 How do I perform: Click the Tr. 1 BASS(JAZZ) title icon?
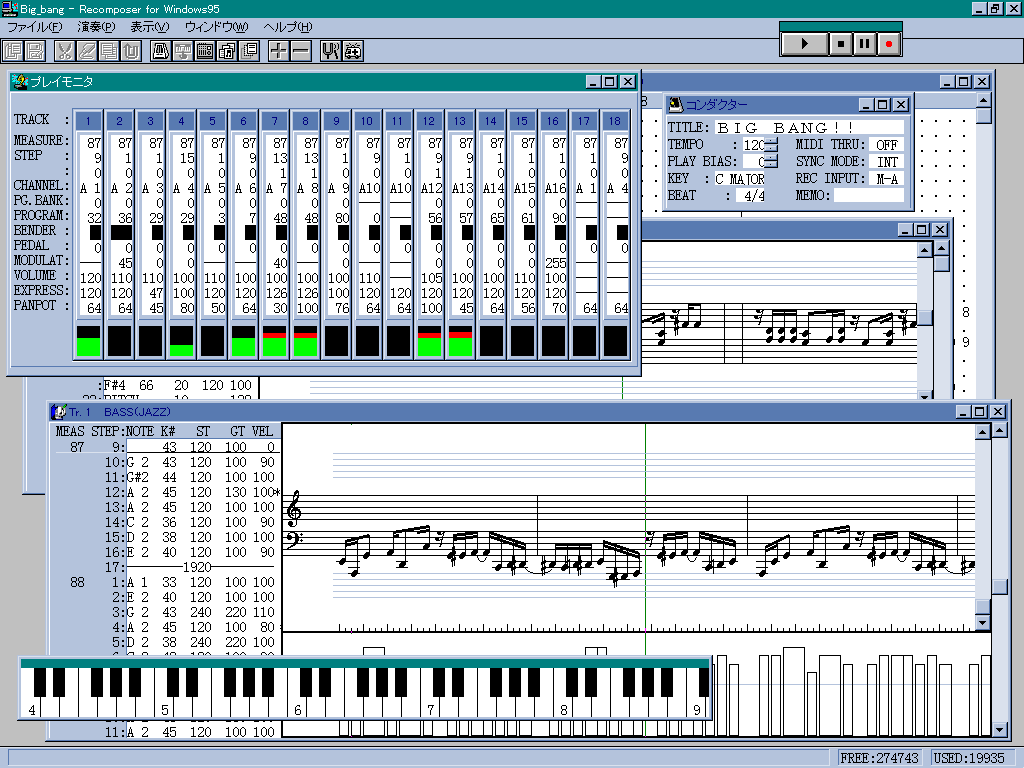(x=59, y=412)
